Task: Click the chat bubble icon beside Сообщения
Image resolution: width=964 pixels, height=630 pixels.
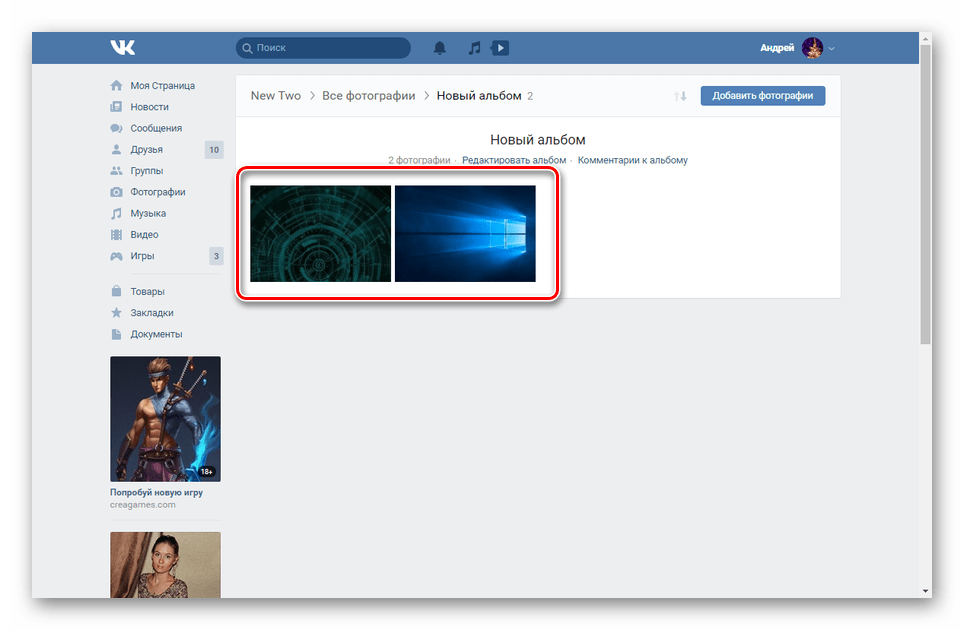Action: tap(116, 128)
